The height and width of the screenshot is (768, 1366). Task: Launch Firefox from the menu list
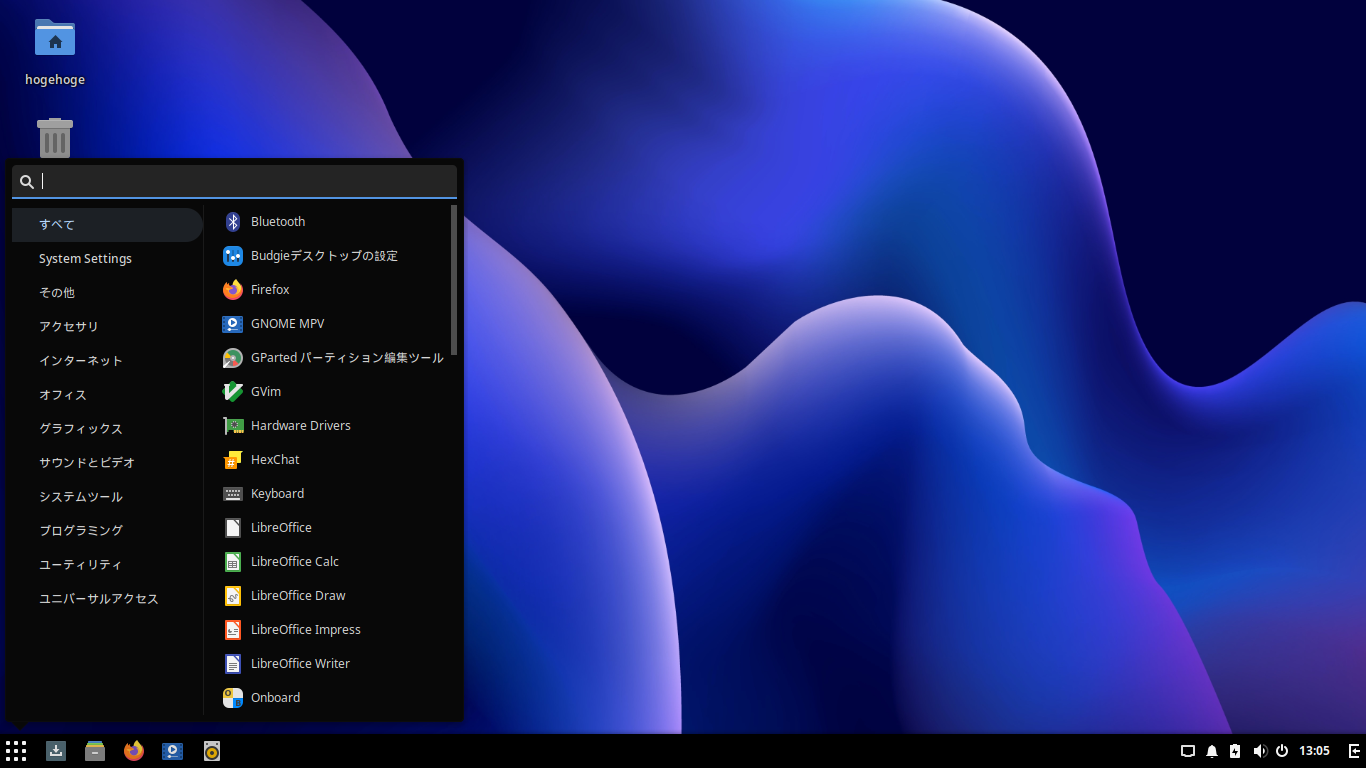click(328, 290)
